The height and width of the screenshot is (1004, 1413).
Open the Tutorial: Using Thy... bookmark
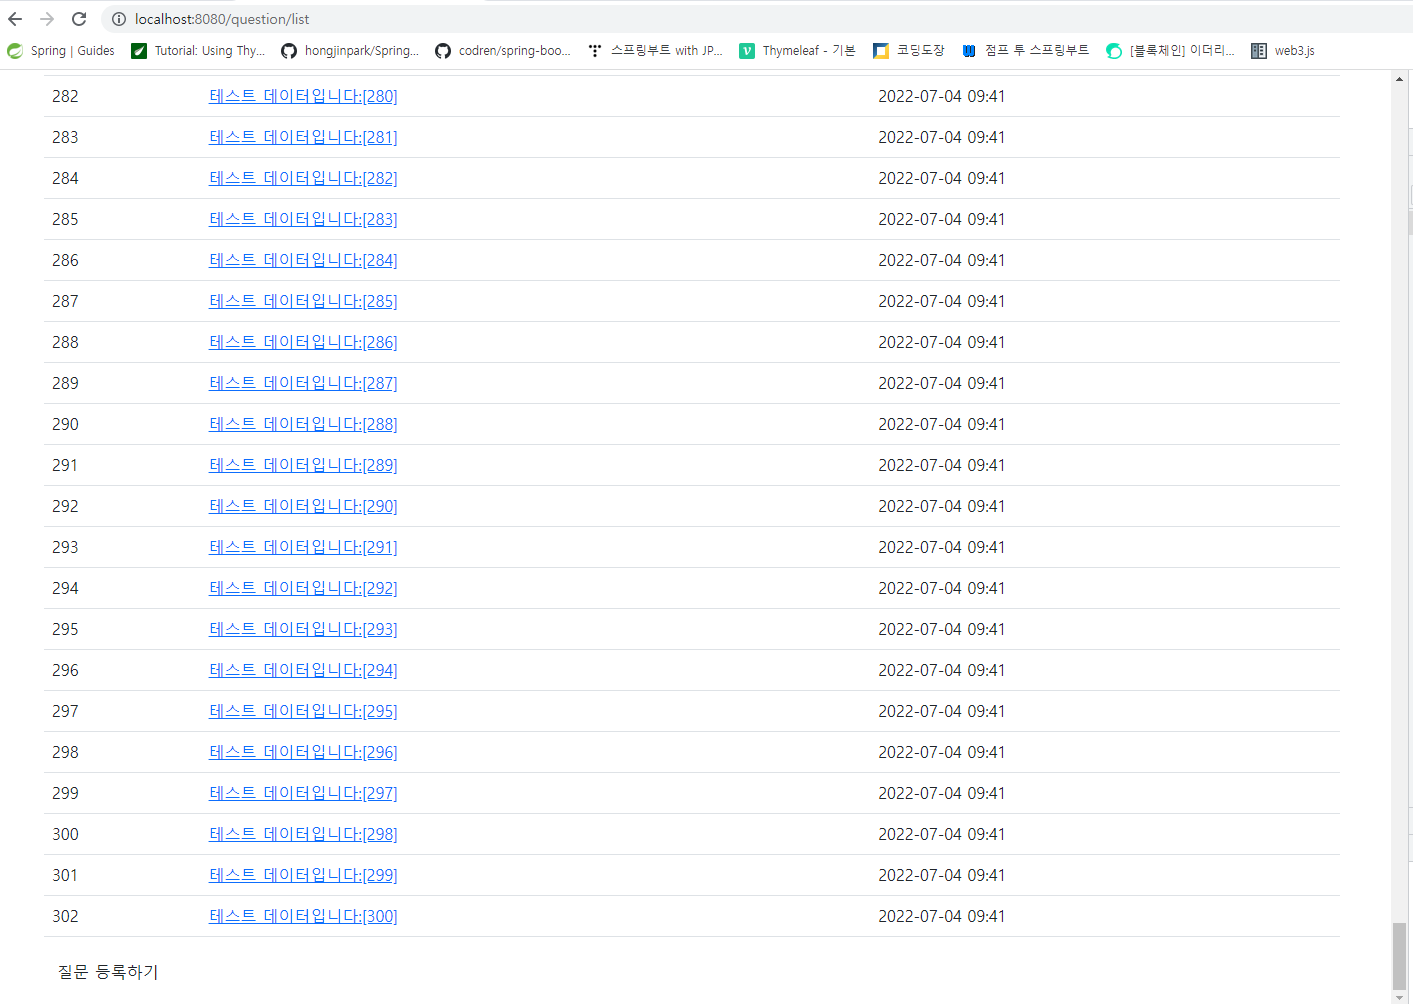[x=198, y=51]
